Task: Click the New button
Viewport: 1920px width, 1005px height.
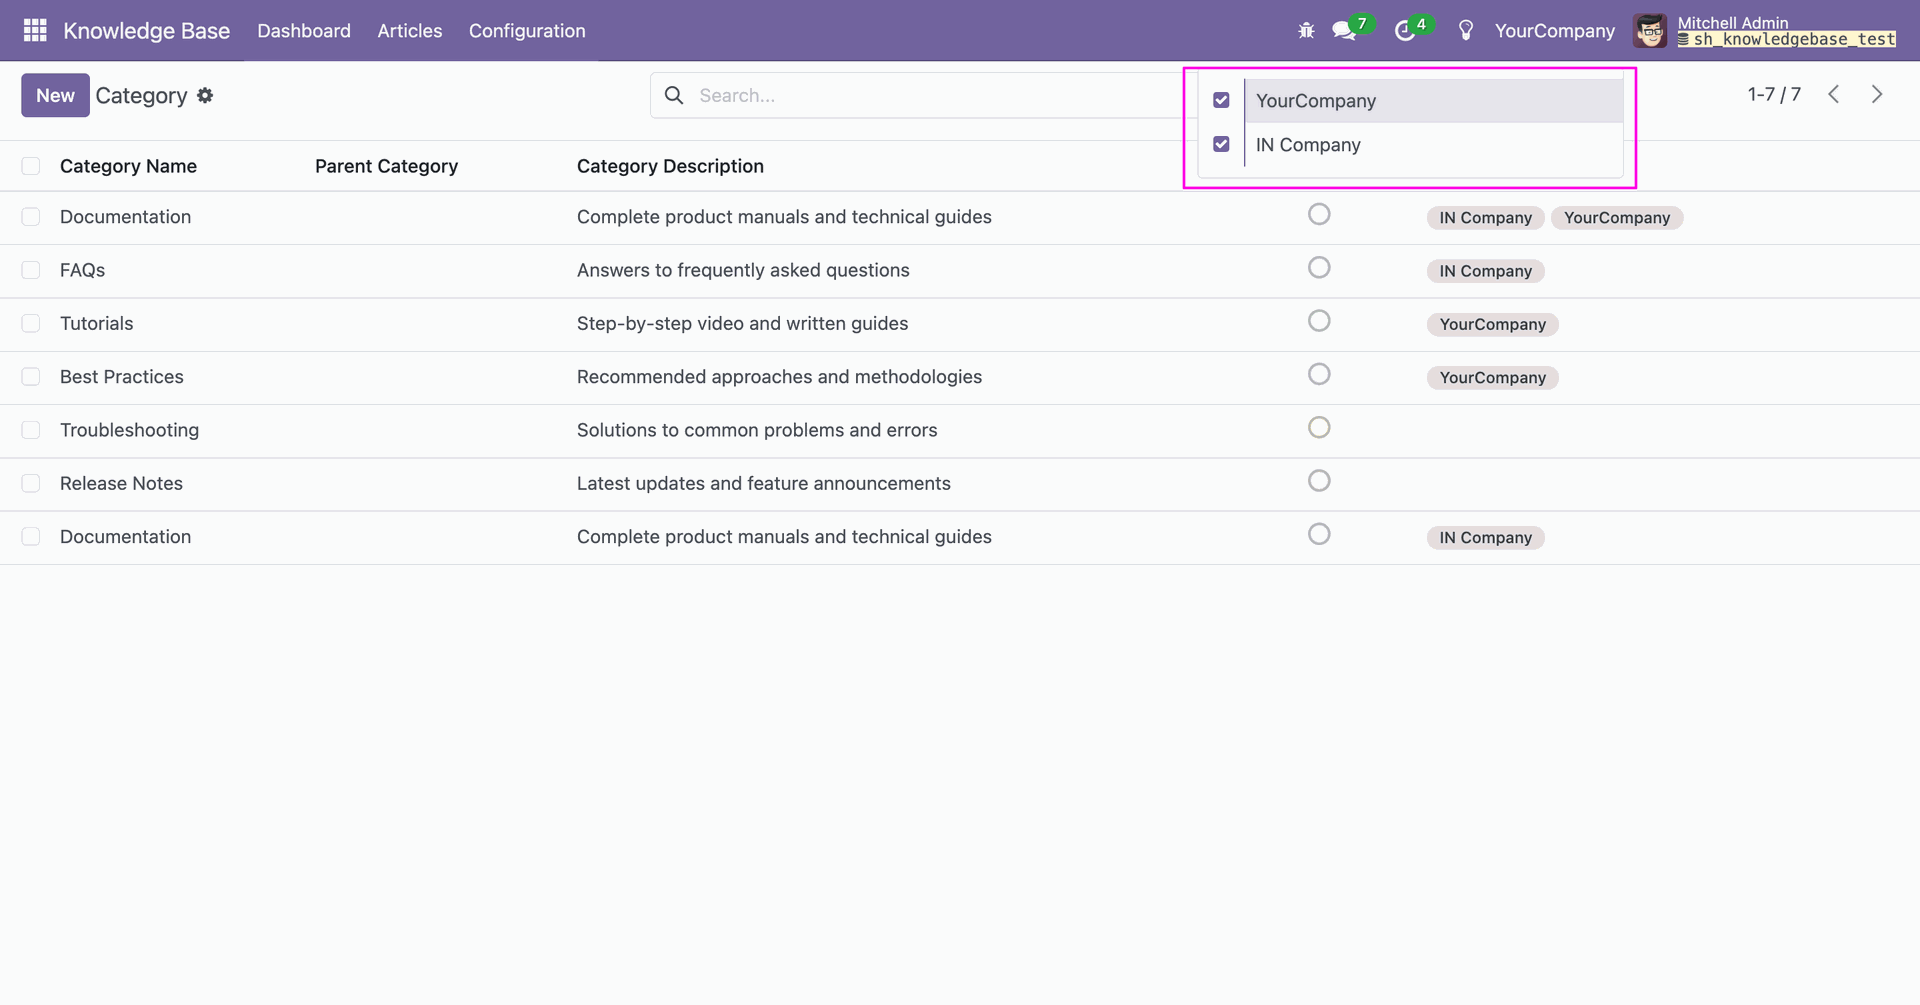Action: (x=55, y=95)
